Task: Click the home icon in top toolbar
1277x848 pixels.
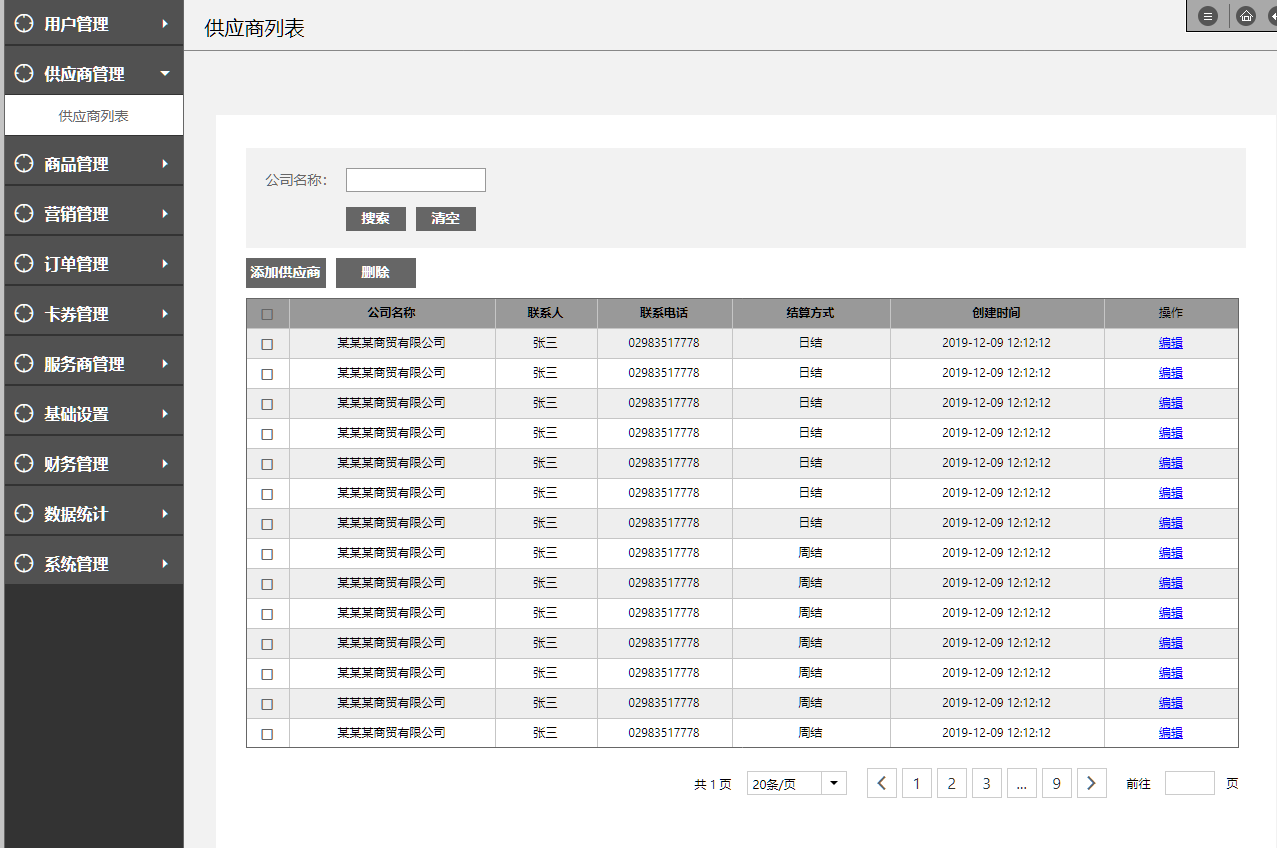Action: coord(1246,16)
